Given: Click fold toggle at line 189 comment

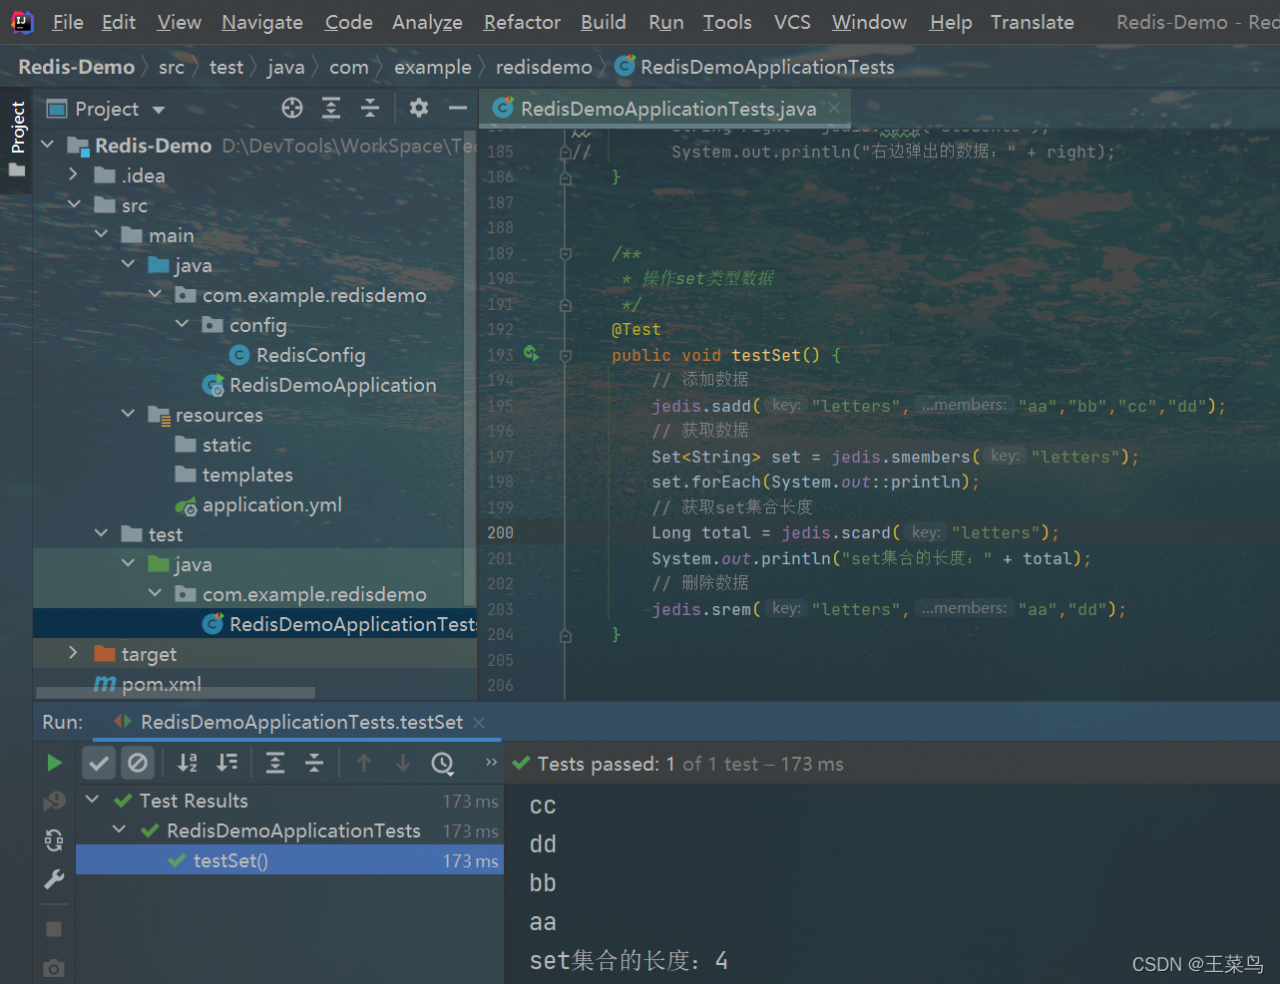Looking at the screenshot, I should (x=565, y=254).
